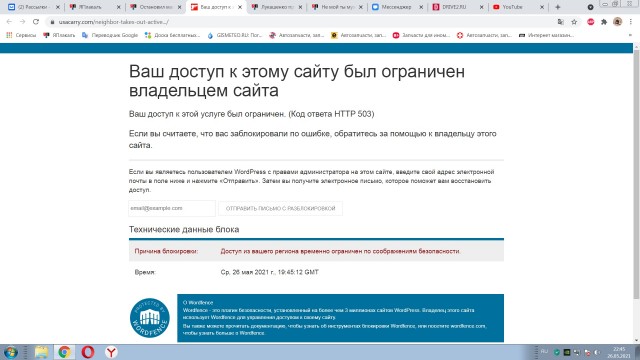Open the 'Интернет магазин' bookmark
Screen dimensions: 640x360
[x=546, y=36]
